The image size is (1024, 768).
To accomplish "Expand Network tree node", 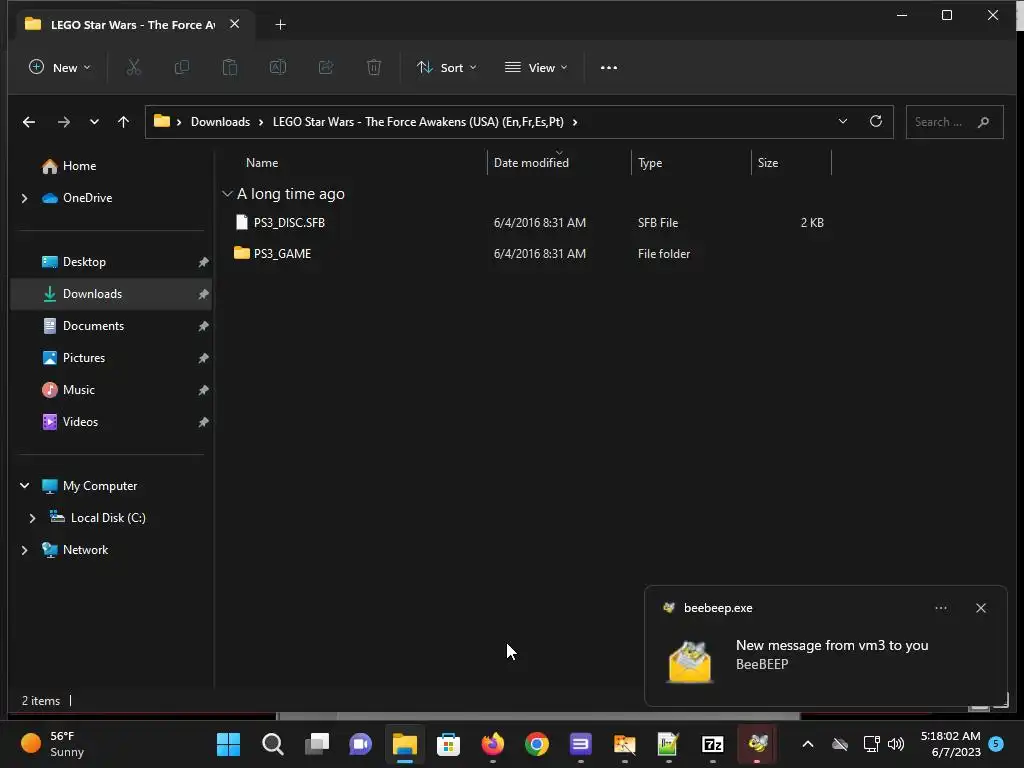I will click(25, 550).
